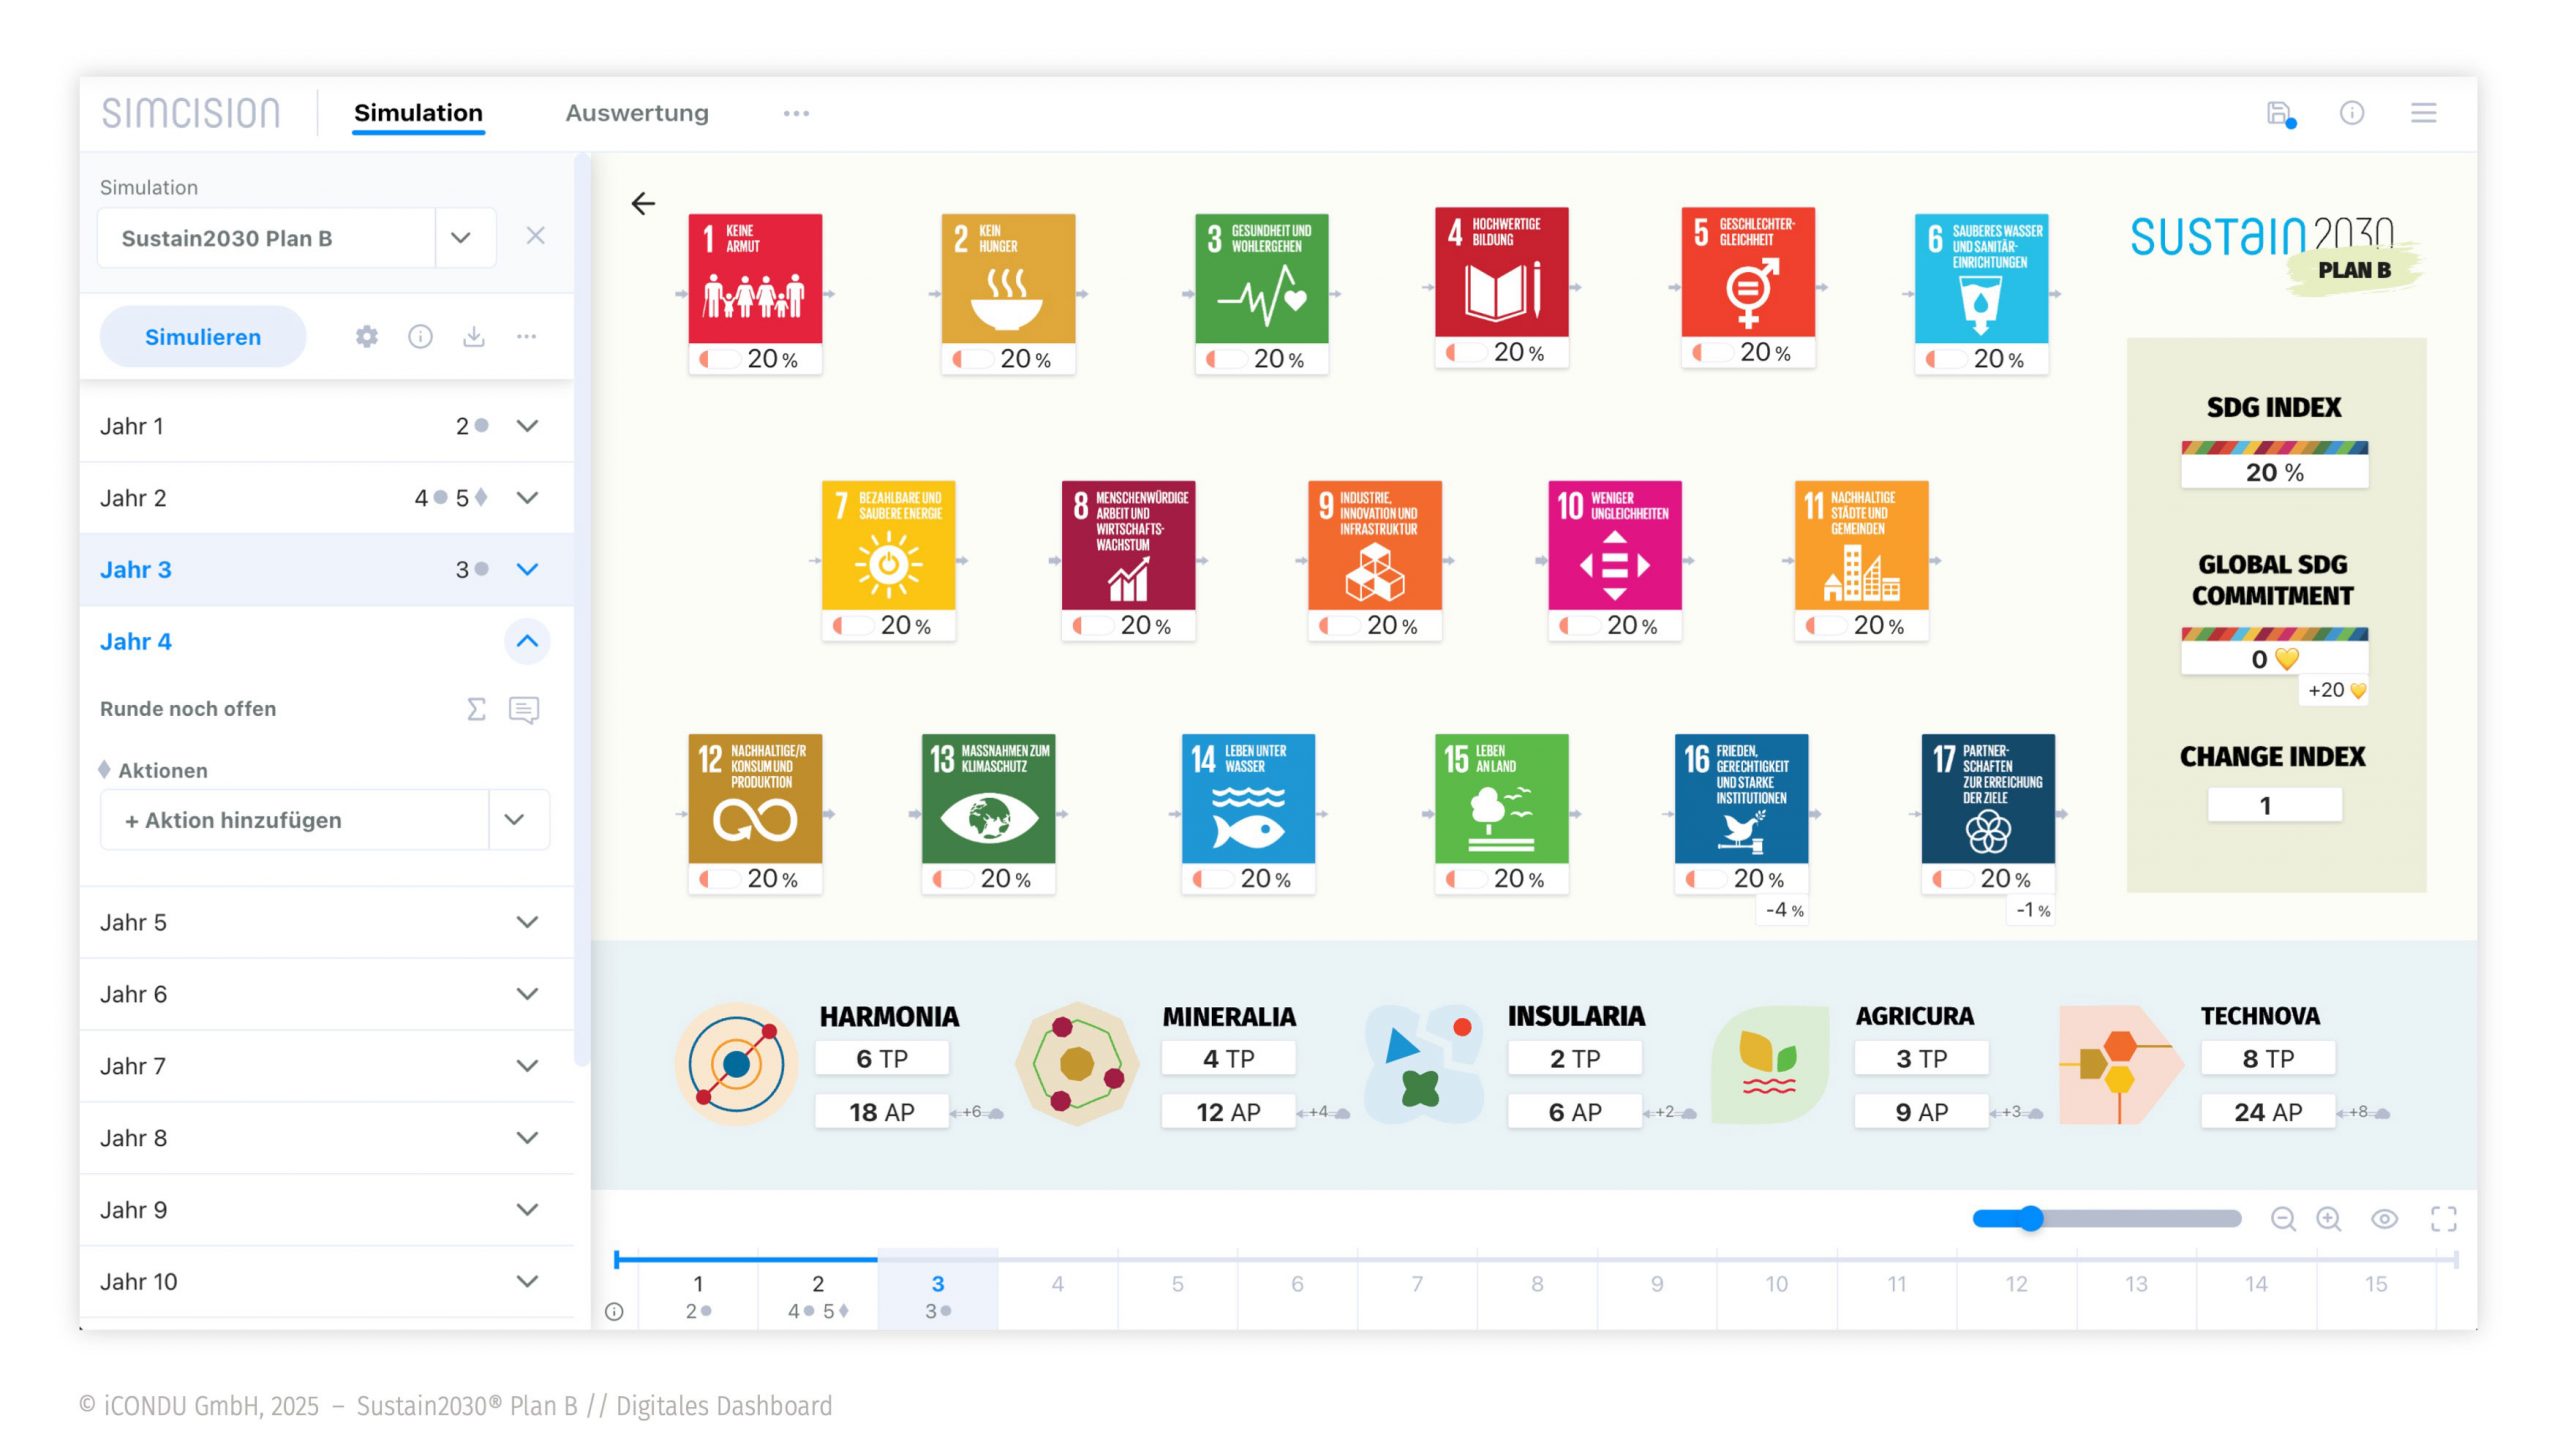Click the zoom level slider handle

[2030, 1218]
